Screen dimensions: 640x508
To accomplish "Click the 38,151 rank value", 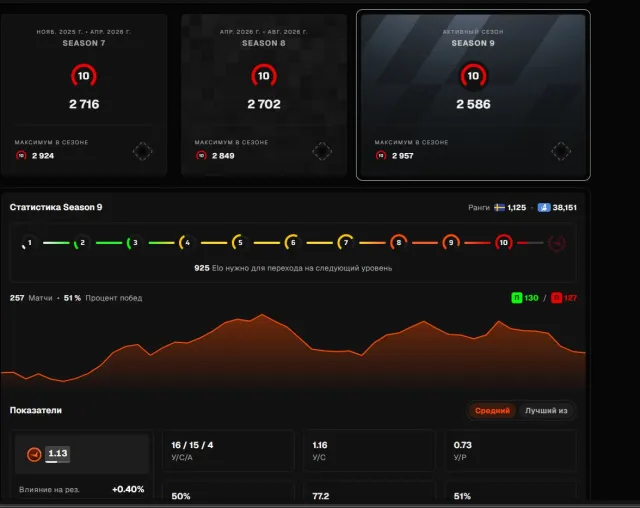I will pos(564,208).
